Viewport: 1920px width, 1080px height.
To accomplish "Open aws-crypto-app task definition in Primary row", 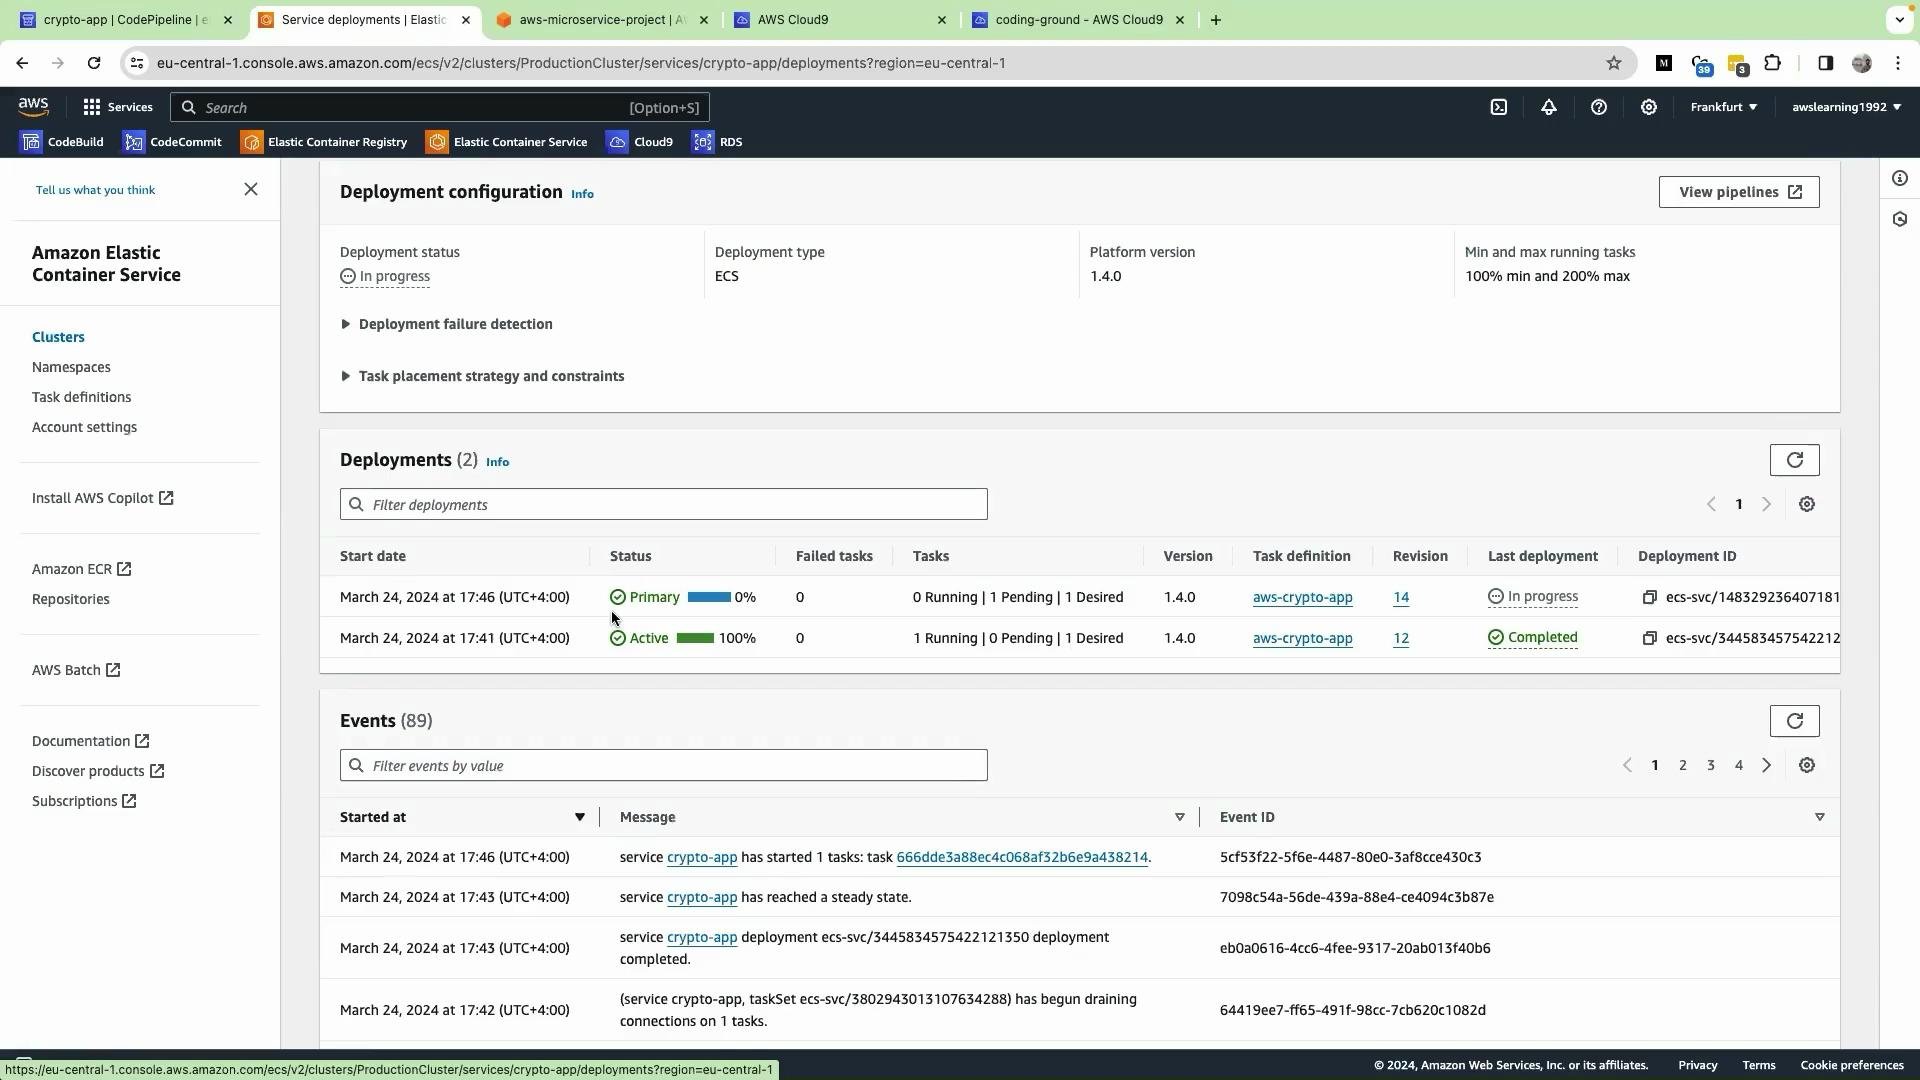I will pyautogui.click(x=1303, y=598).
